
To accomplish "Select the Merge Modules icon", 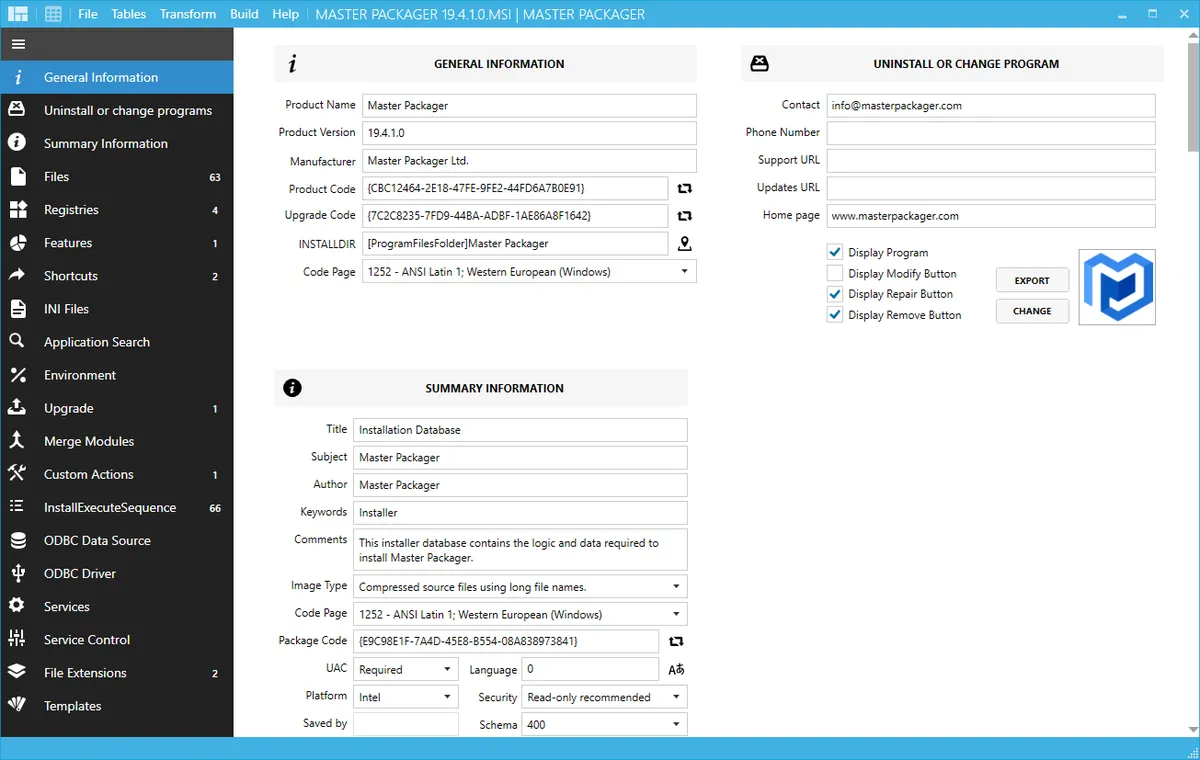I will (17, 441).
